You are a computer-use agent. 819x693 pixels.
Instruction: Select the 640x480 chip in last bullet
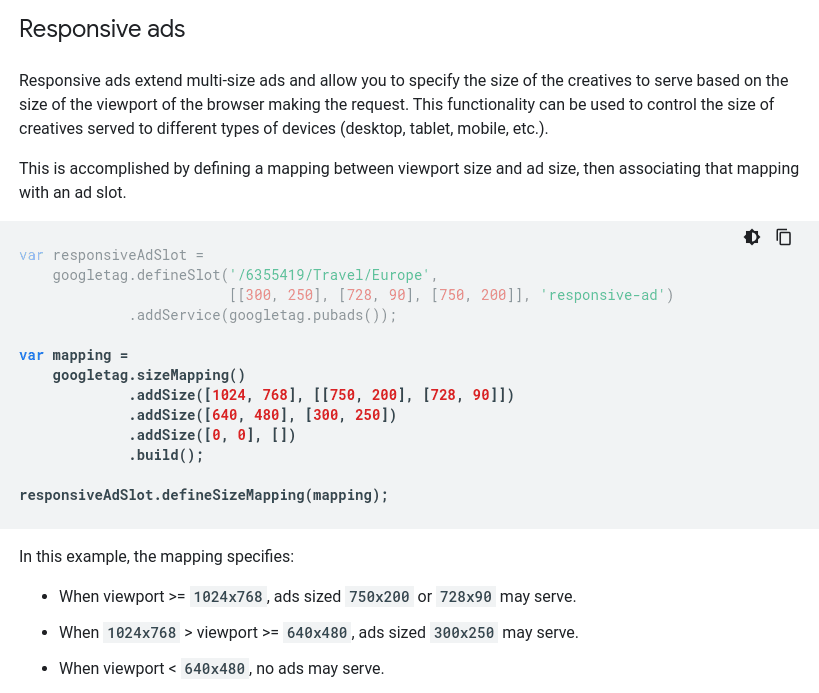[215, 668]
